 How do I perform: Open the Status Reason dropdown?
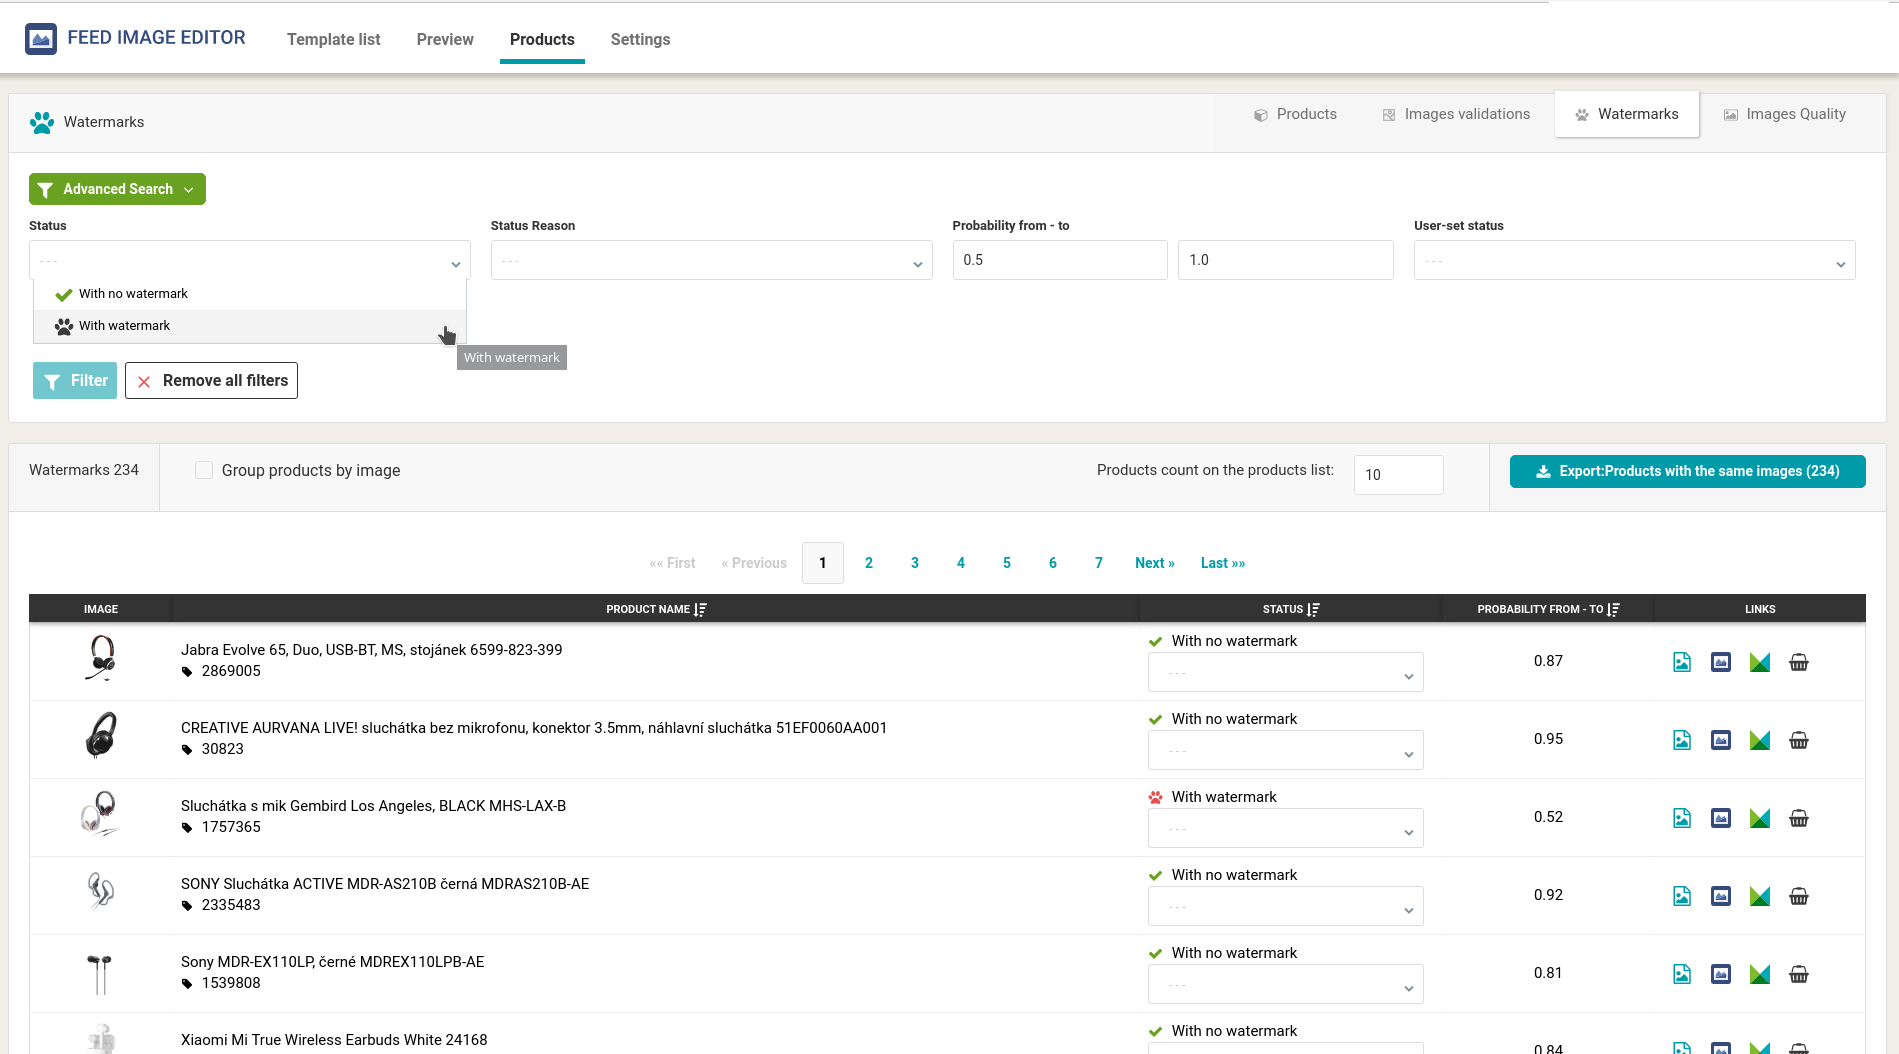pos(711,260)
